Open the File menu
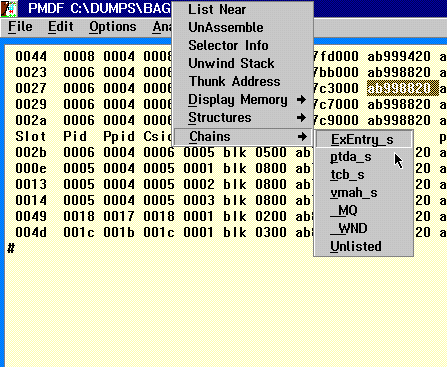447x367 pixels. [x=20, y=27]
